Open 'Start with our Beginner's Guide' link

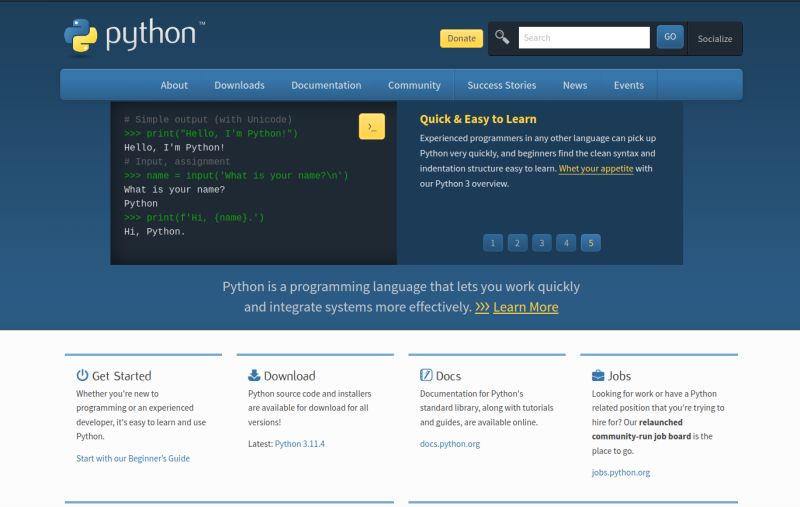pos(133,459)
